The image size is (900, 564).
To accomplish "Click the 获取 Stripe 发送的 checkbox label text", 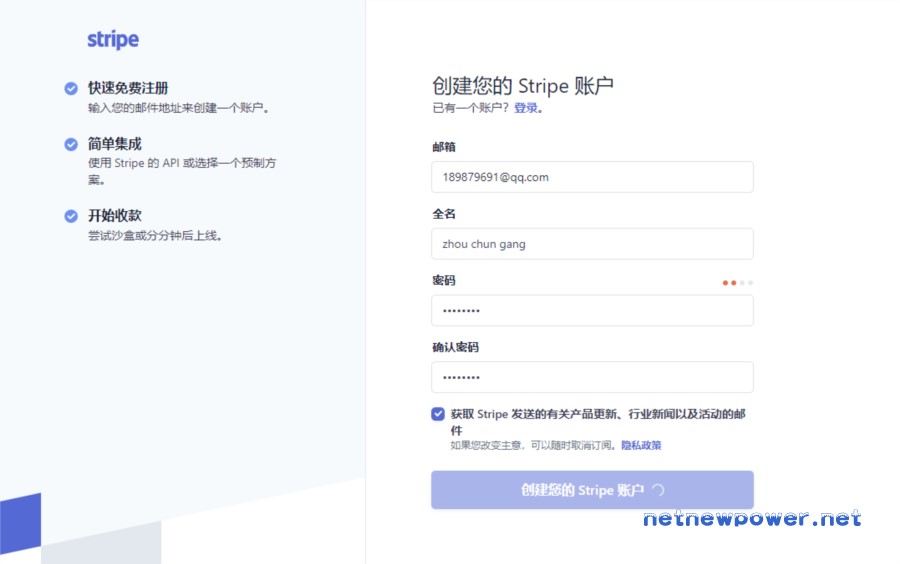I will [598, 422].
